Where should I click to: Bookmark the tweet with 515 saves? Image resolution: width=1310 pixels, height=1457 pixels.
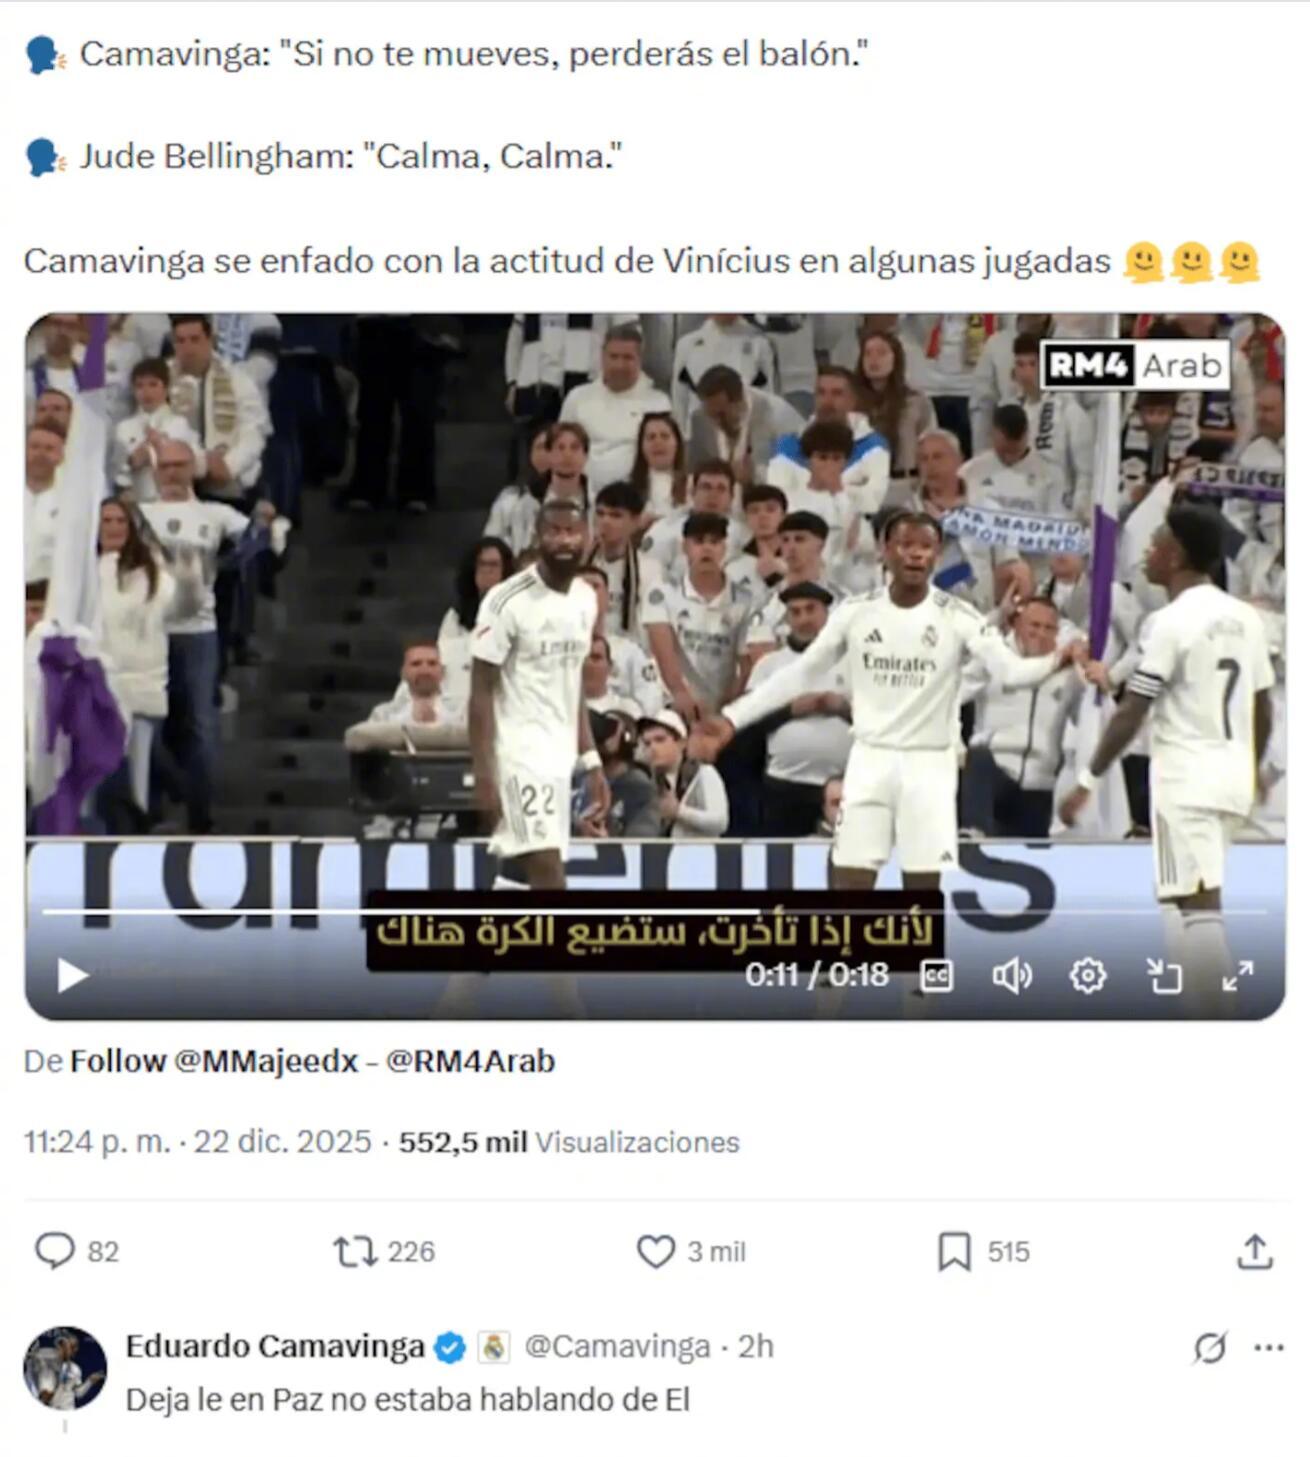[x=983, y=1251]
